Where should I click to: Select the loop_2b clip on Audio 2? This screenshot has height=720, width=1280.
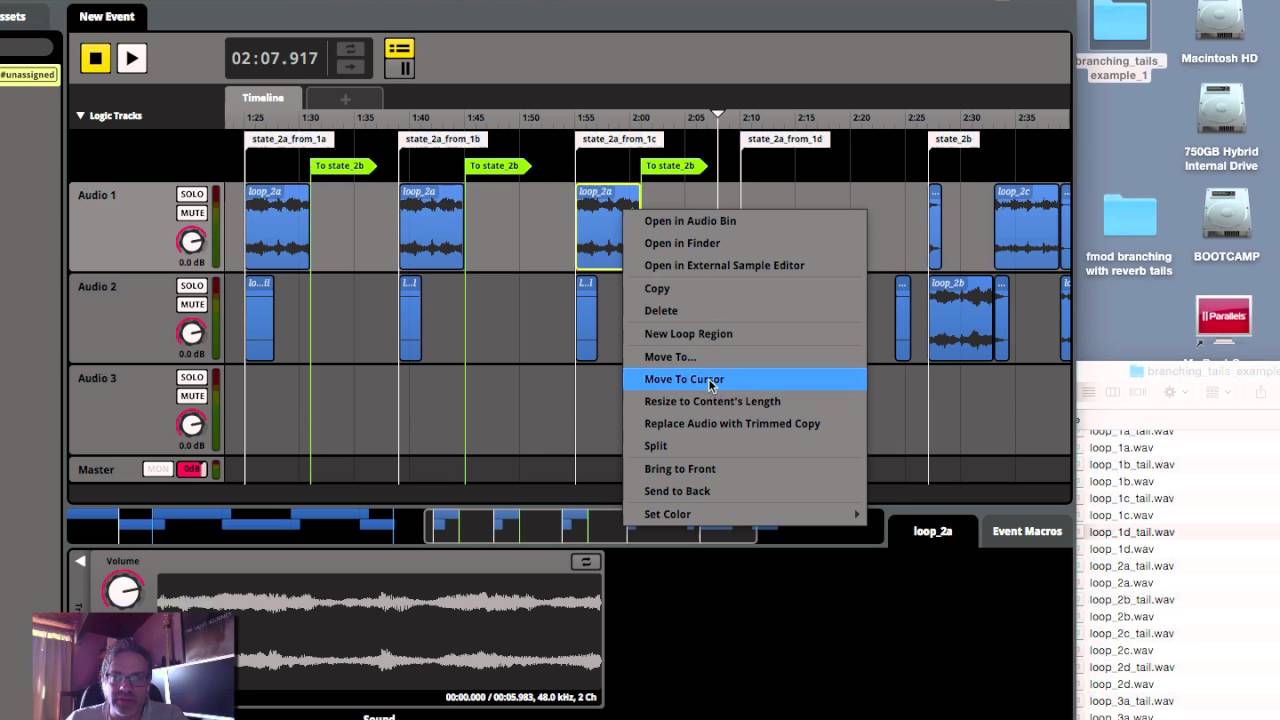point(961,318)
